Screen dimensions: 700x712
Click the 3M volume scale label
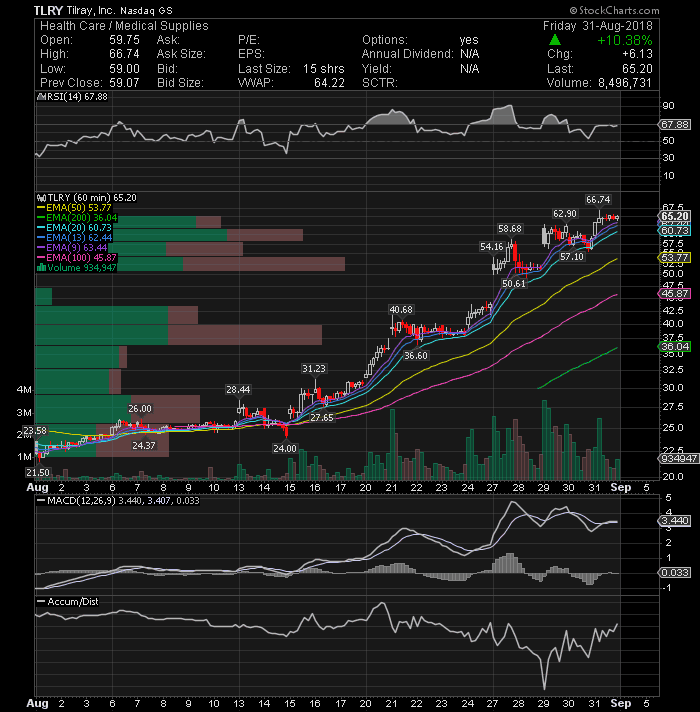pos(24,413)
